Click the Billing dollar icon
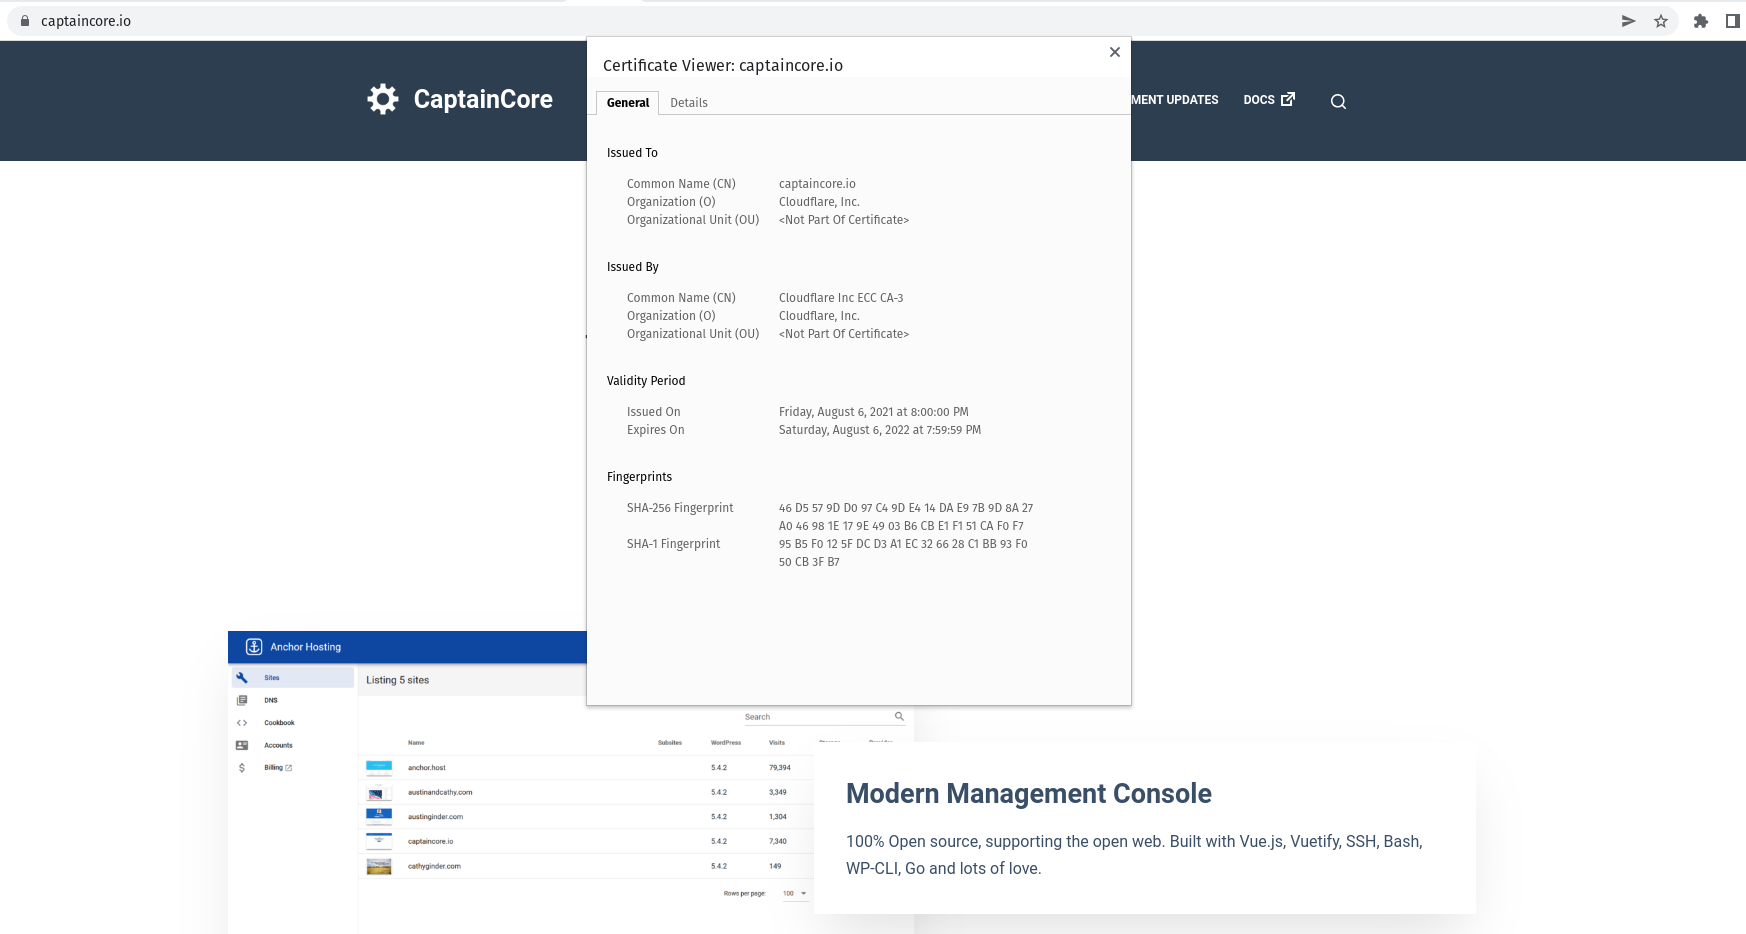1746x934 pixels. click(242, 768)
